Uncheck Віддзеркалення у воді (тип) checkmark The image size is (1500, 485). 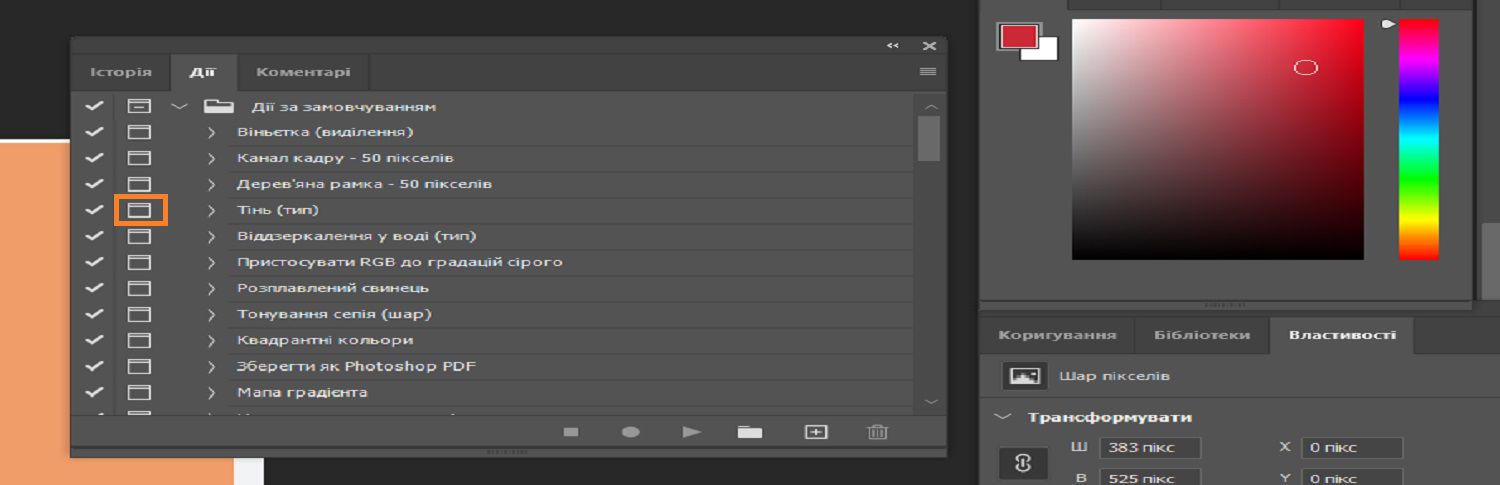coord(95,236)
